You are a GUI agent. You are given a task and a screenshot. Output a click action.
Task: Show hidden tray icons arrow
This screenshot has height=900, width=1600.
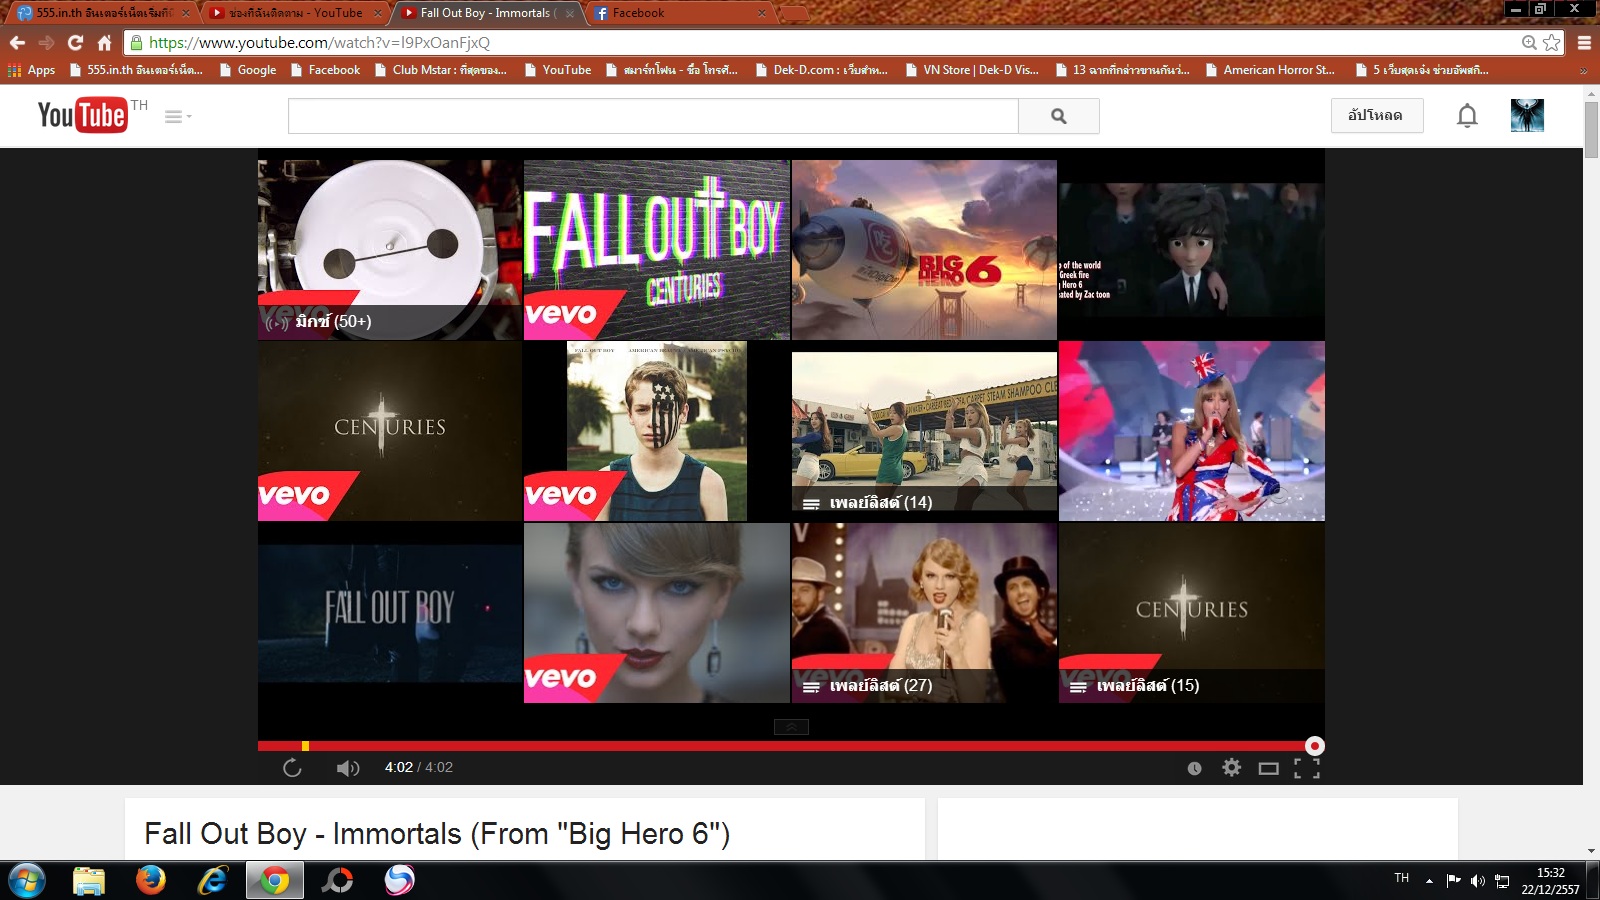[1429, 881]
